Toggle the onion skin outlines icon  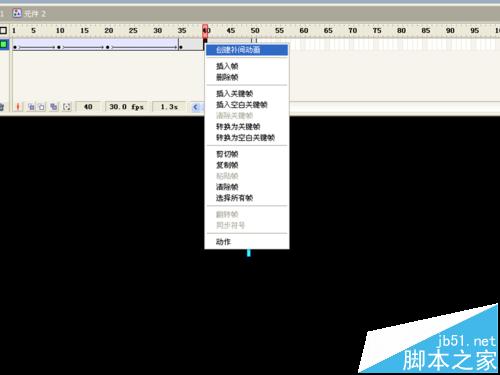pos(41,107)
